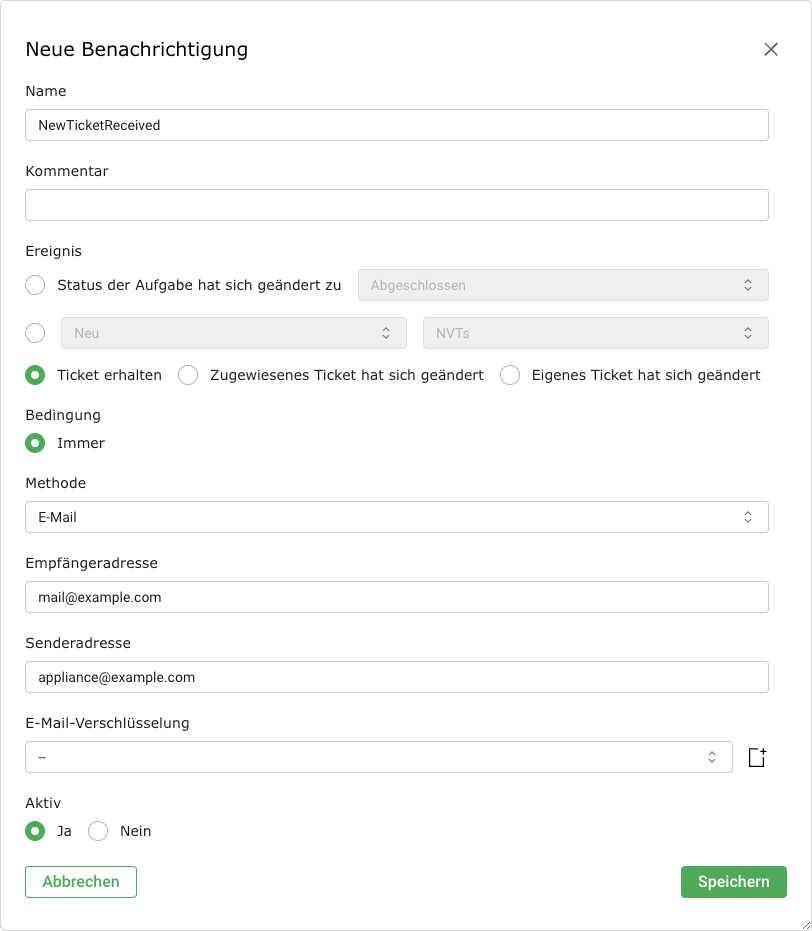Create a new E-Mail-Verschlüsselung credential
This screenshot has height=931, width=812.
click(757, 758)
